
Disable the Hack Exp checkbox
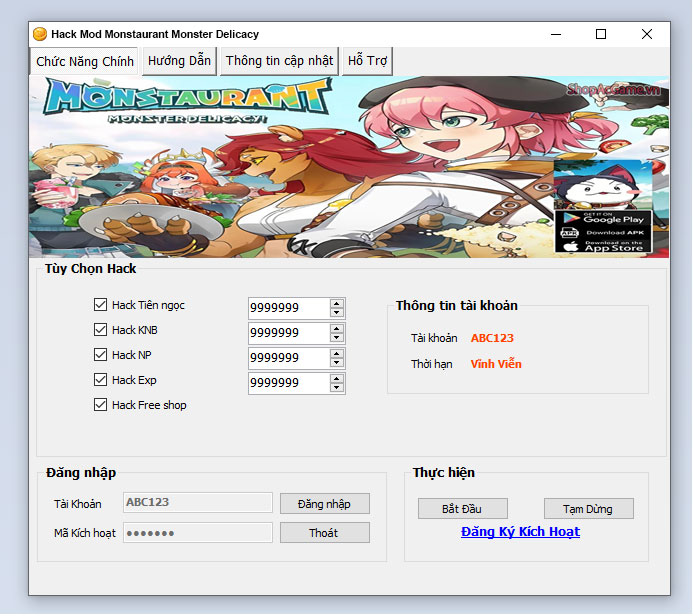click(x=100, y=380)
